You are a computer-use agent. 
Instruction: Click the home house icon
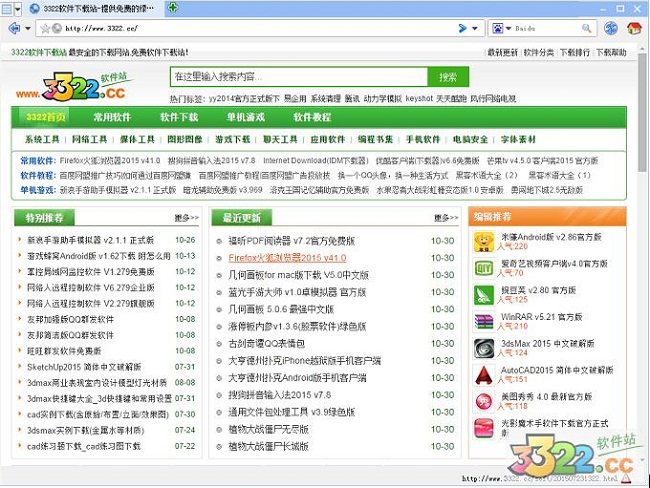pos(634,28)
